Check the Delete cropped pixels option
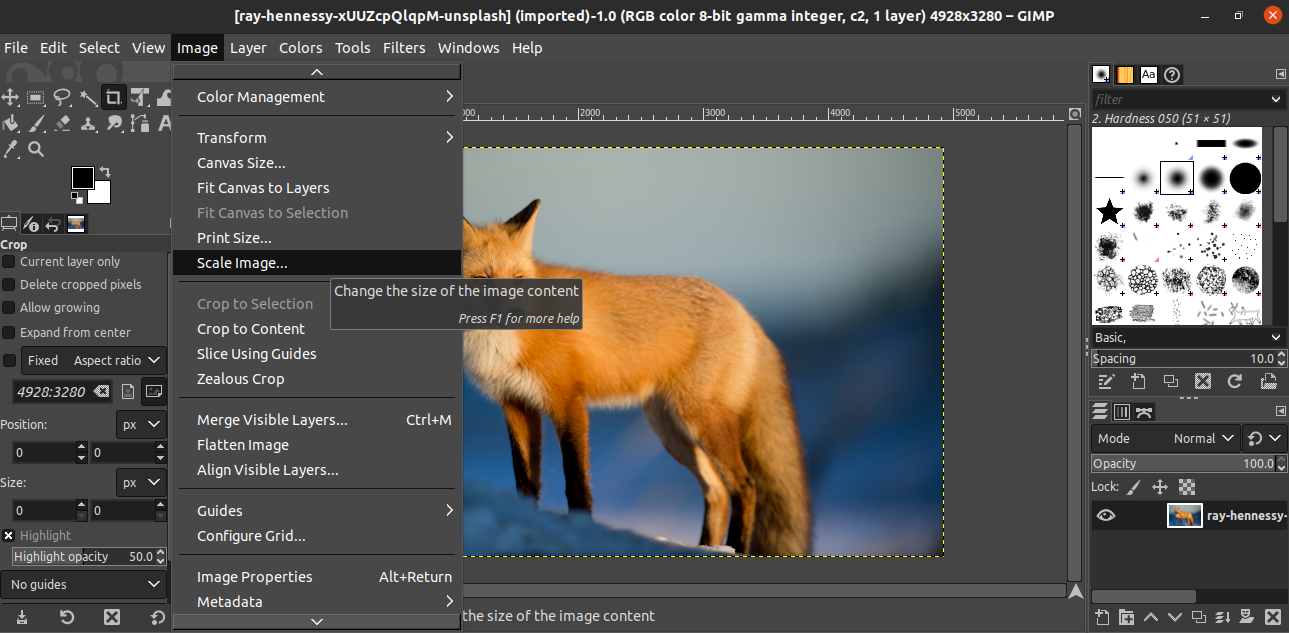 (x=9, y=285)
